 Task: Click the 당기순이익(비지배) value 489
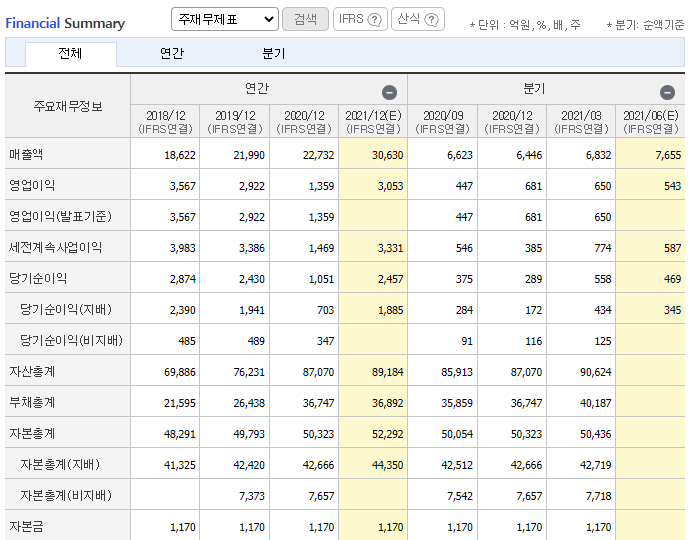pos(256,341)
